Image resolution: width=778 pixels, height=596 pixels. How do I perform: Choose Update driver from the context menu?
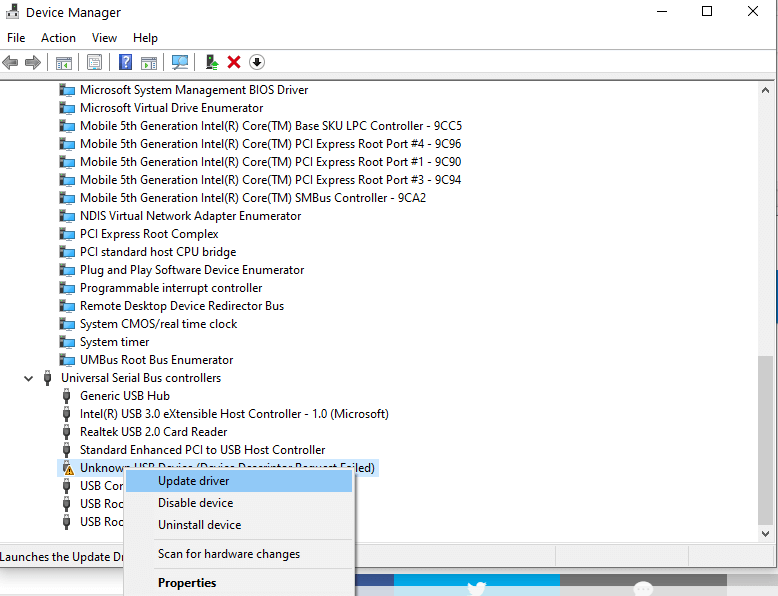click(x=193, y=481)
